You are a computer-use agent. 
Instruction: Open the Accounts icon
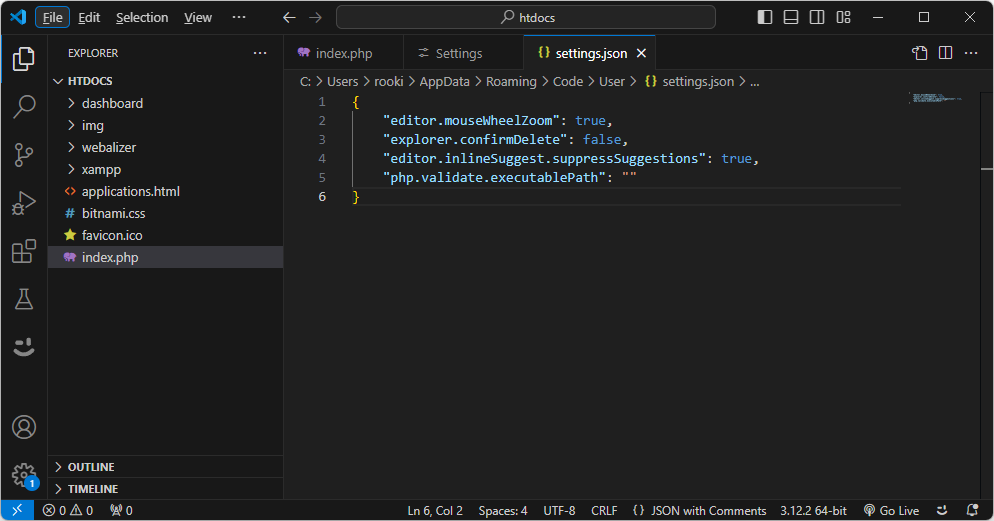tap(23, 427)
